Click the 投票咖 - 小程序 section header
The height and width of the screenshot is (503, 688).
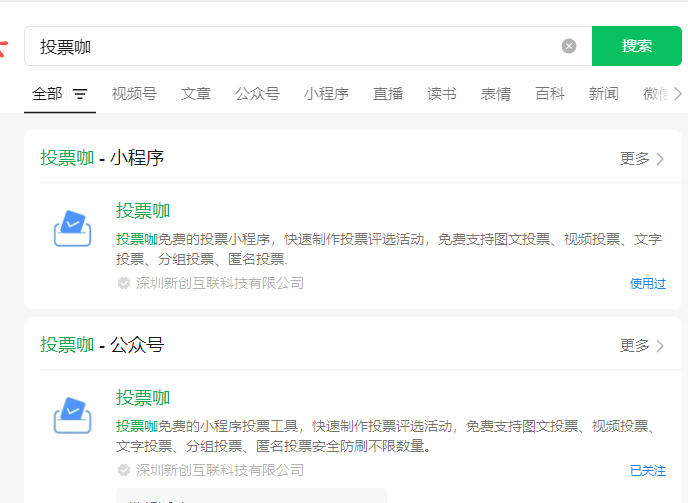(102, 158)
